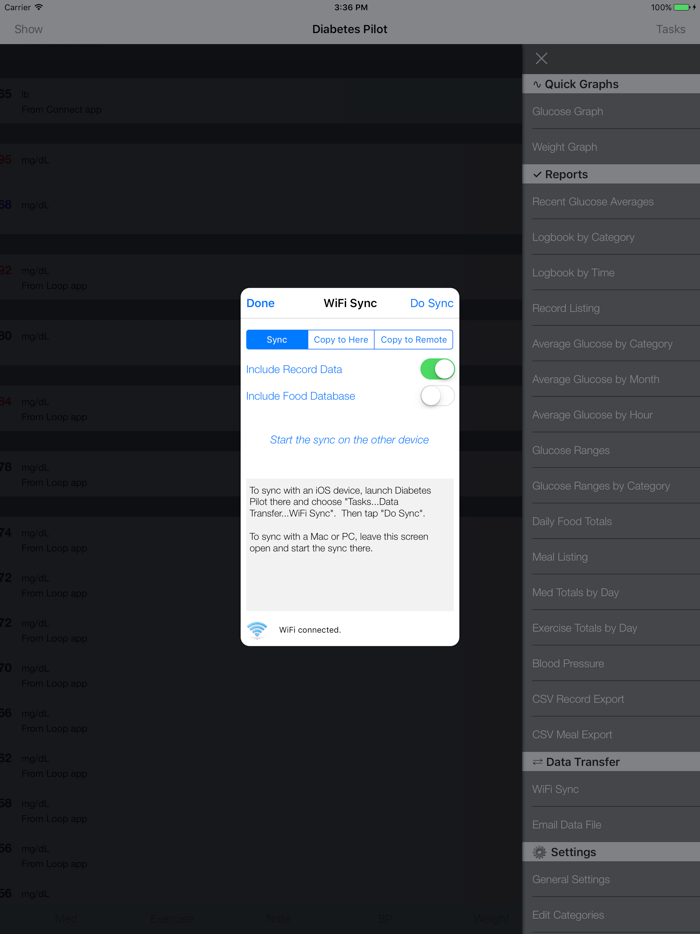
Task: Tap the Reports checkmark icon
Action: [537, 175]
